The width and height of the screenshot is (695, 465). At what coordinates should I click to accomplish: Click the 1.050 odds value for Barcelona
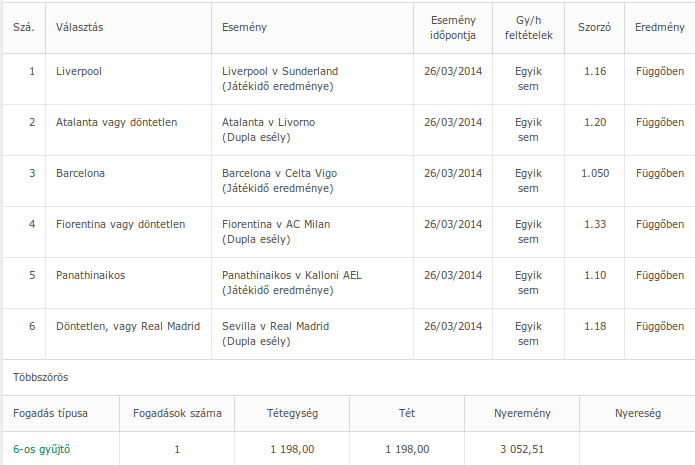point(594,173)
